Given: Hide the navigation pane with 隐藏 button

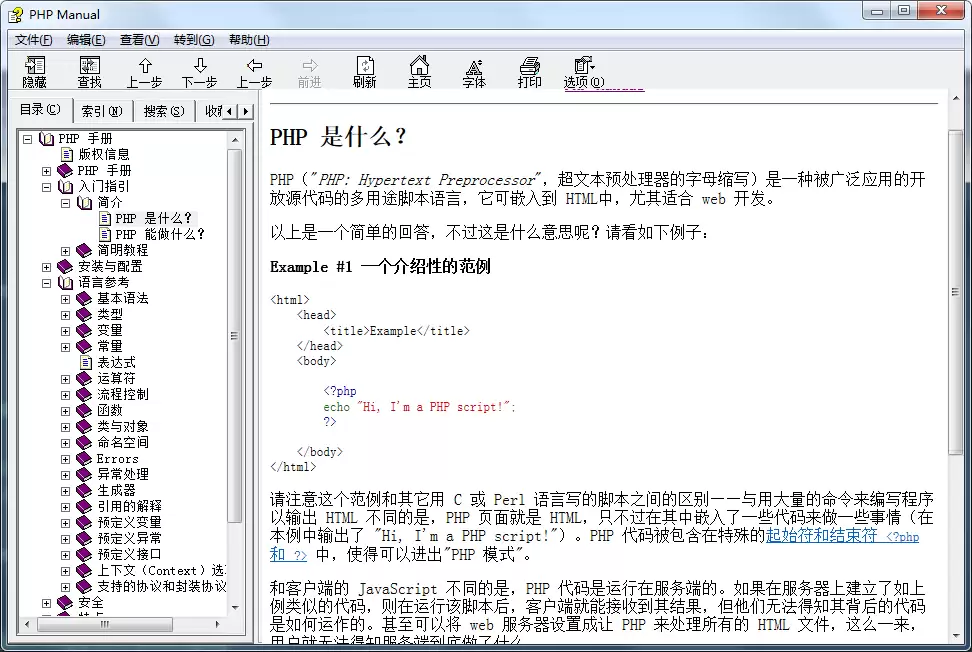Looking at the screenshot, I should point(35,72).
